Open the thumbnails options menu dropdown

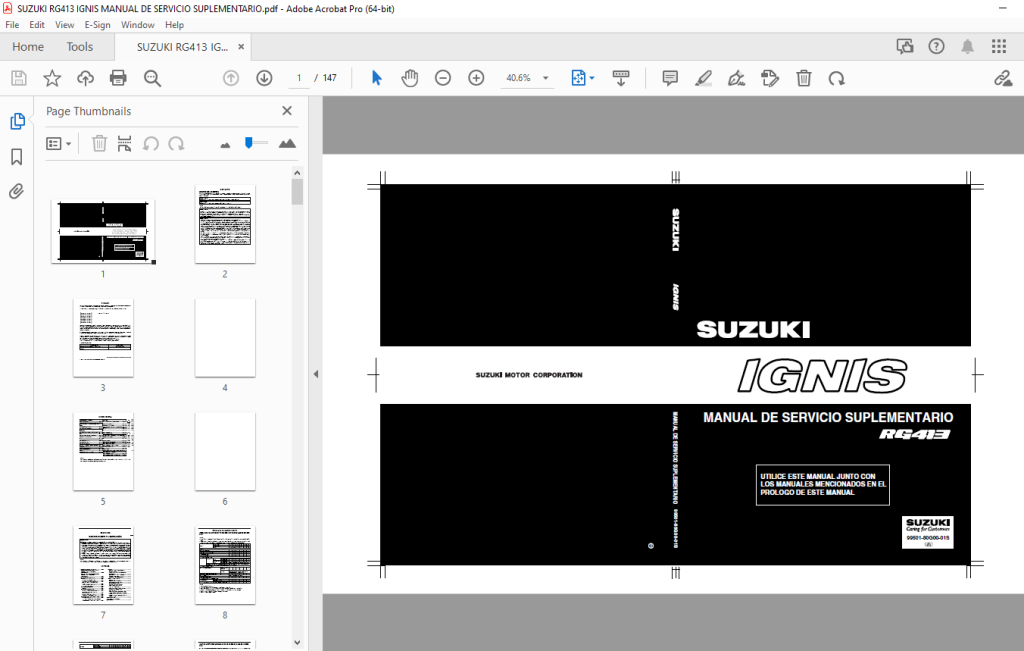pos(58,144)
